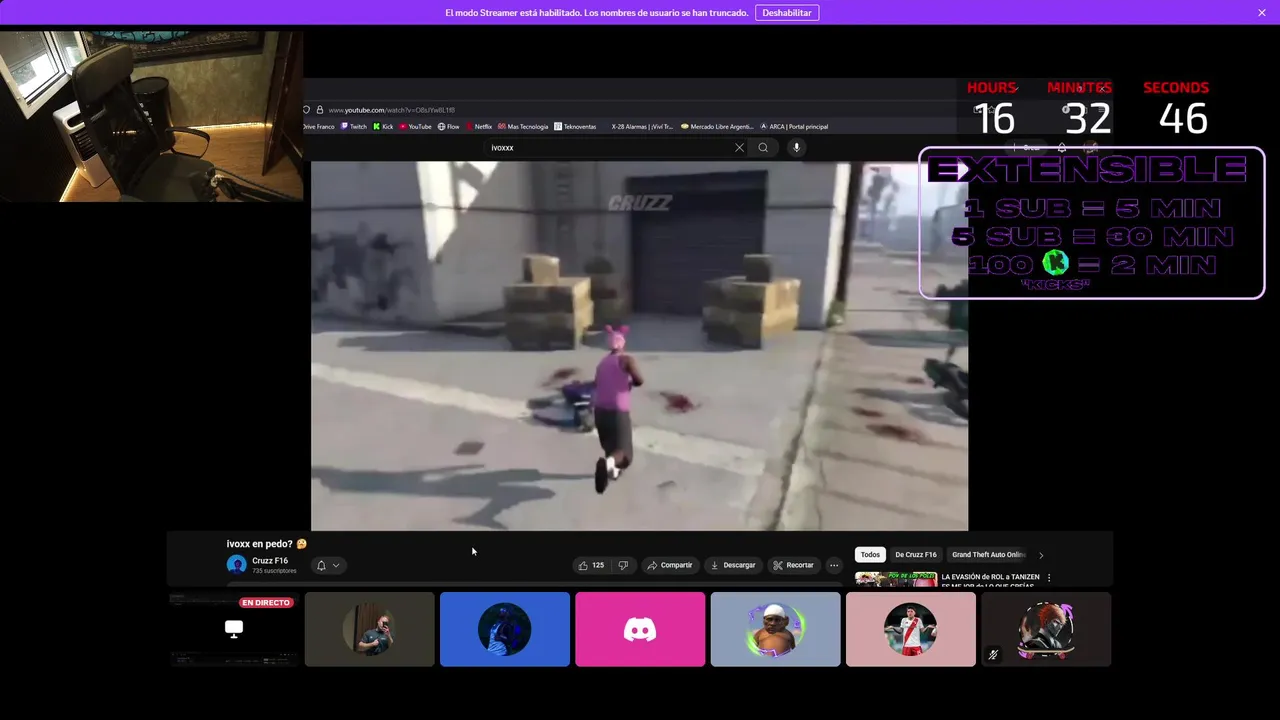The height and width of the screenshot is (720, 1280).
Task: Click the YouTube search magnifier button
Action: click(x=763, y=148)
